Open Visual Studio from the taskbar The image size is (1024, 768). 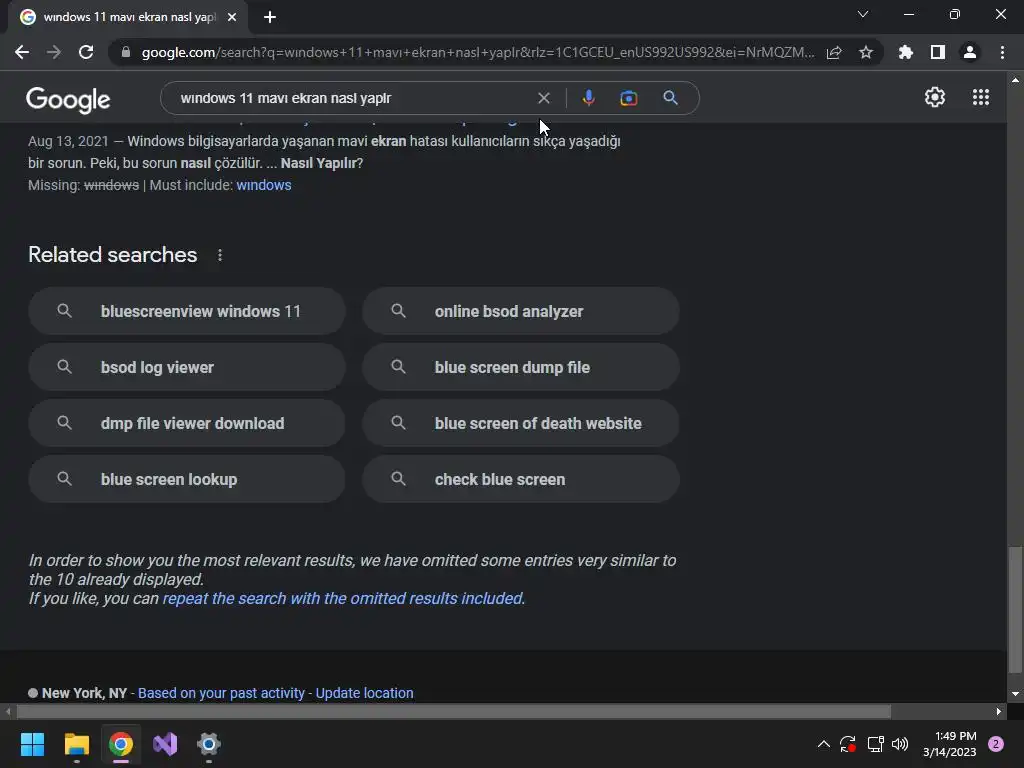tap(165, 744)
